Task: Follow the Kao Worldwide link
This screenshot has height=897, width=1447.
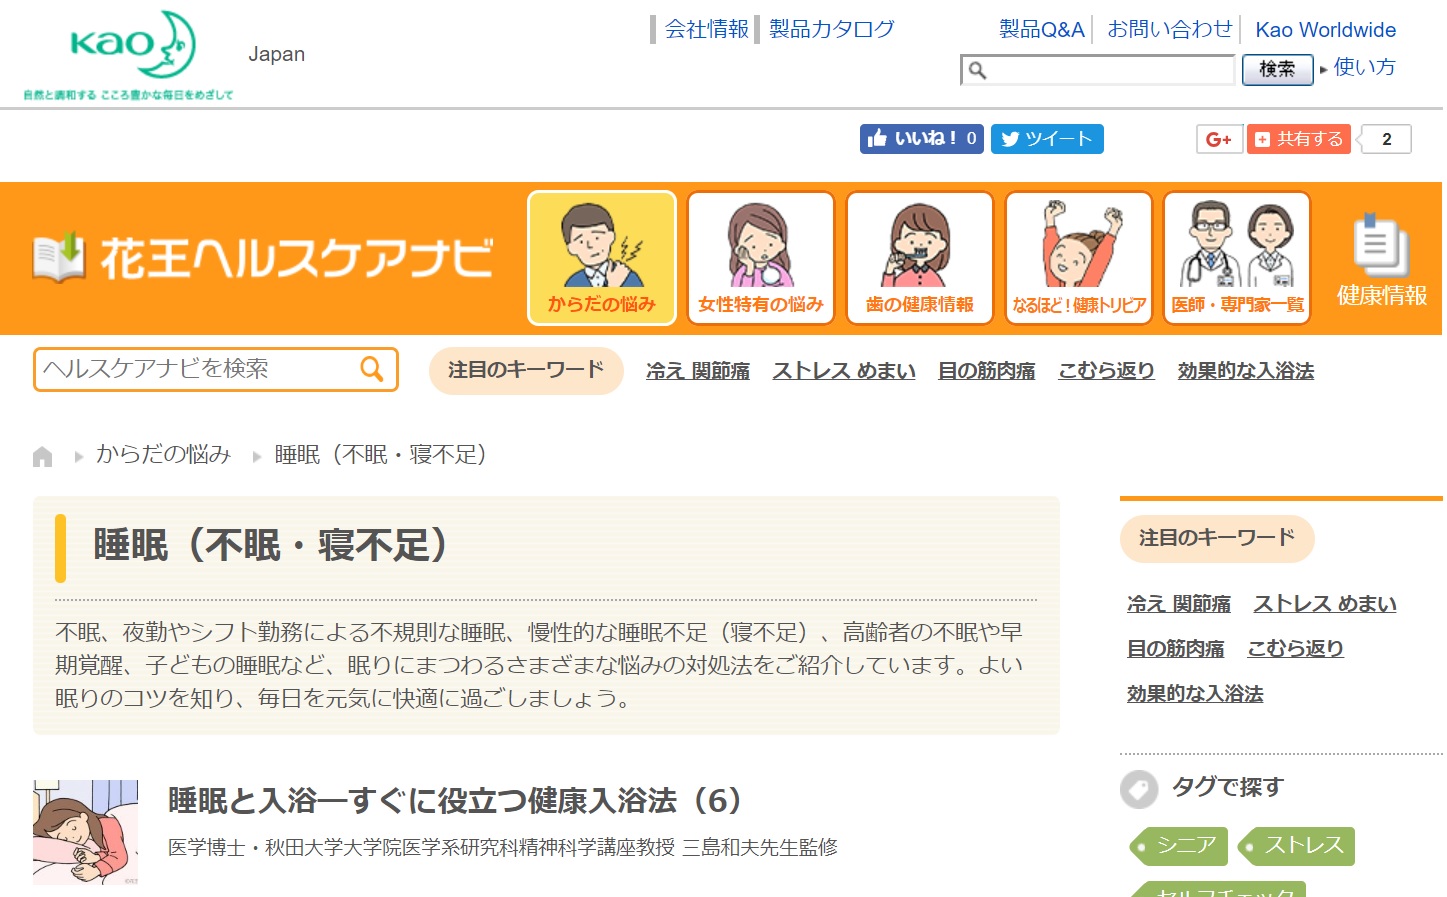Action: click(x=1325, y=30)
